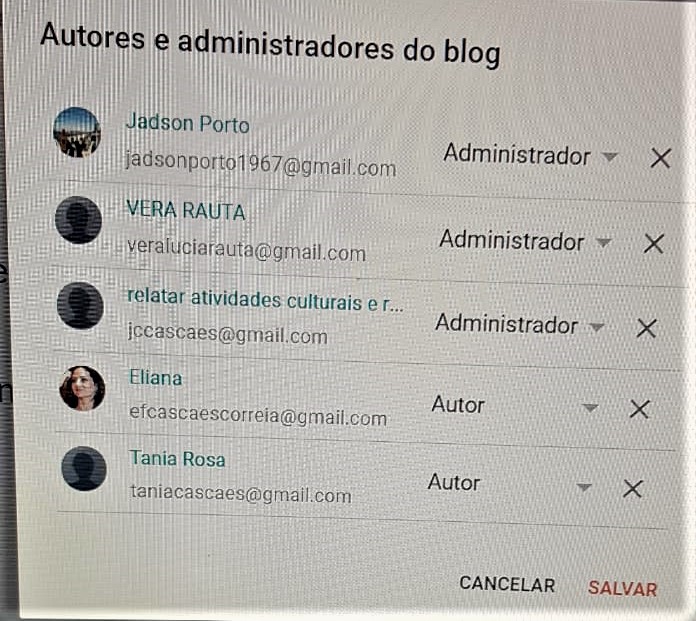696x621 pixels.
Task: Open the Tania Rosa profile link
Action: point(177,458)
